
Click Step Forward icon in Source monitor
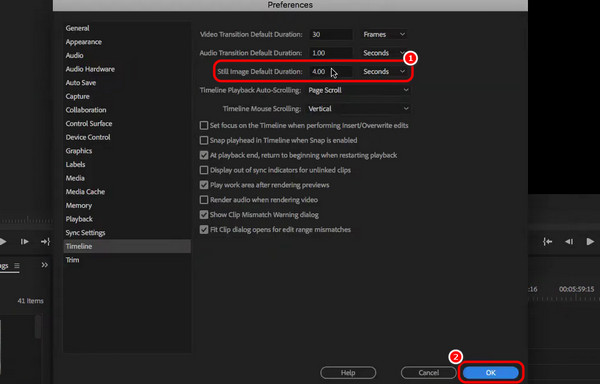(24, 242)
